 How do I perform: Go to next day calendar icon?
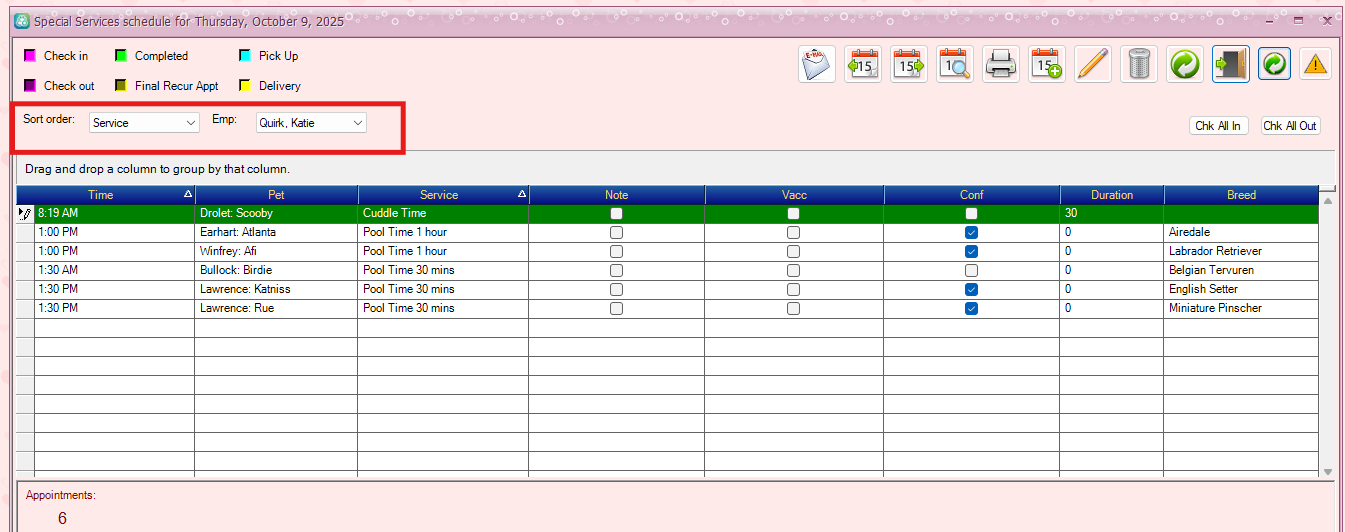pyautogui.click(x=909, y=65)
